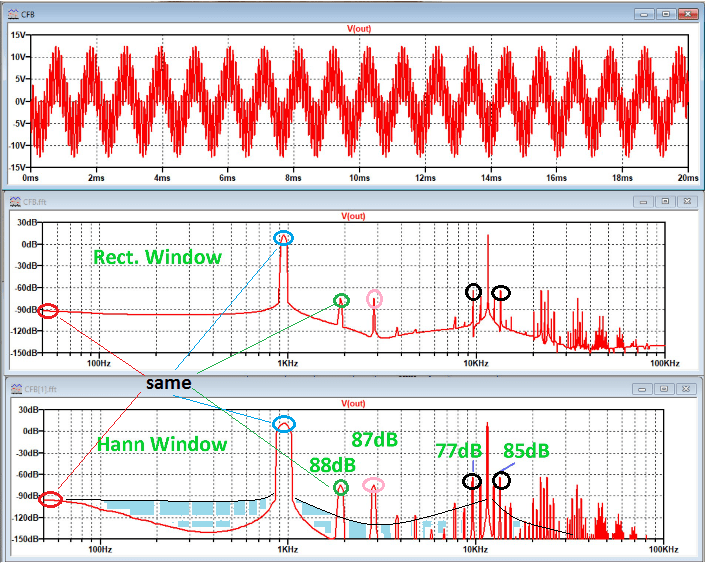Select V(out) trace label in CFB.fft window
705x563 pixels.
(353, 216)
